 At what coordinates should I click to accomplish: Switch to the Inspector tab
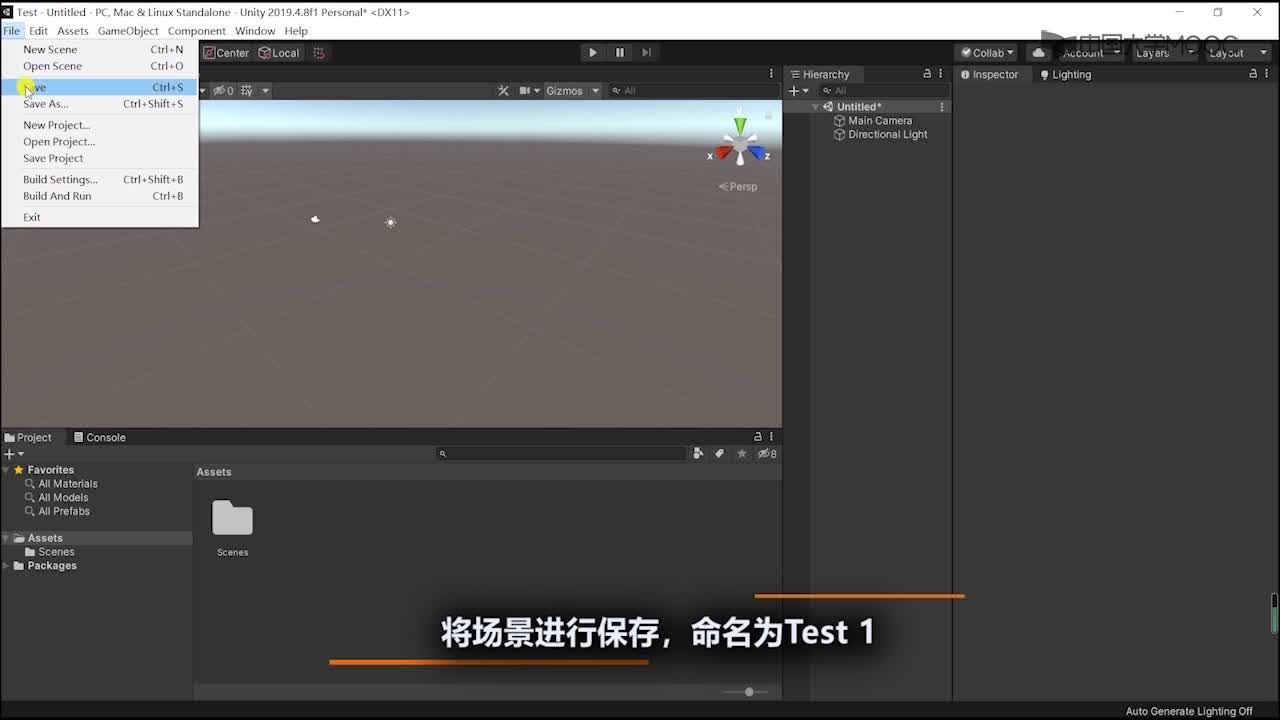(x=990, y=74)
